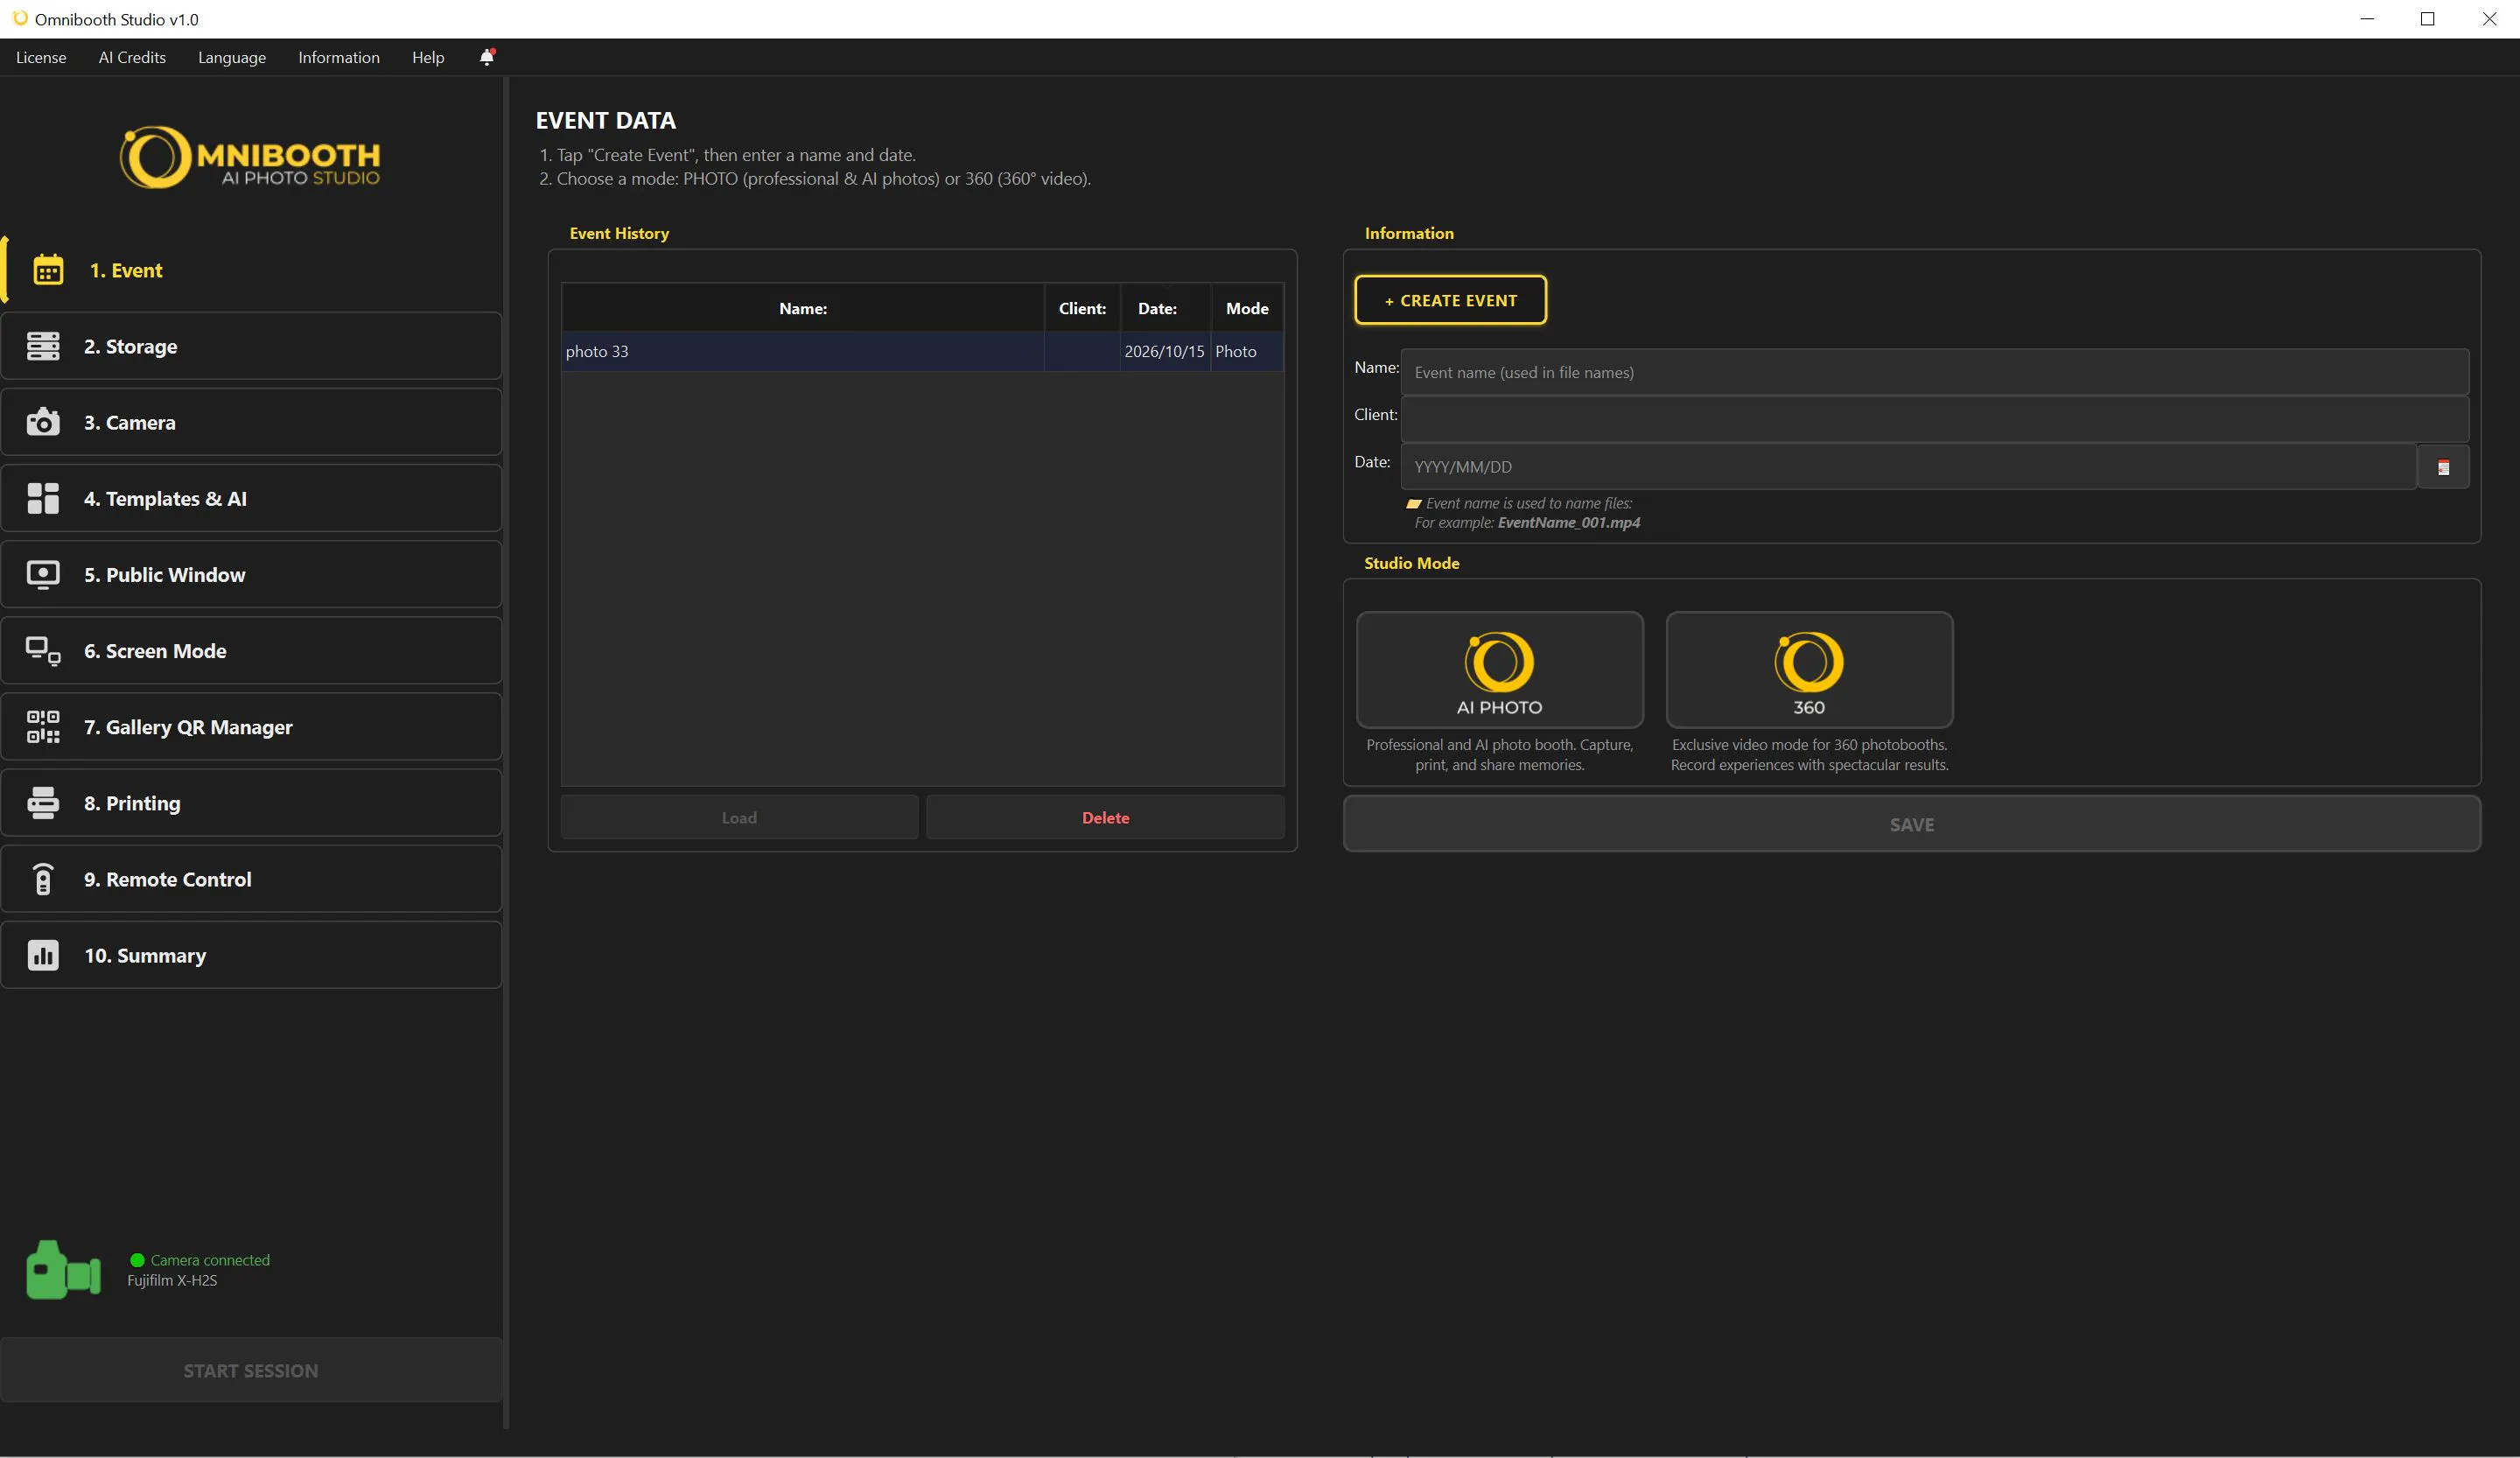The width and height of the screenshot is (2520, 1458).
Task: Open the notifications bell
Action: 487,57
